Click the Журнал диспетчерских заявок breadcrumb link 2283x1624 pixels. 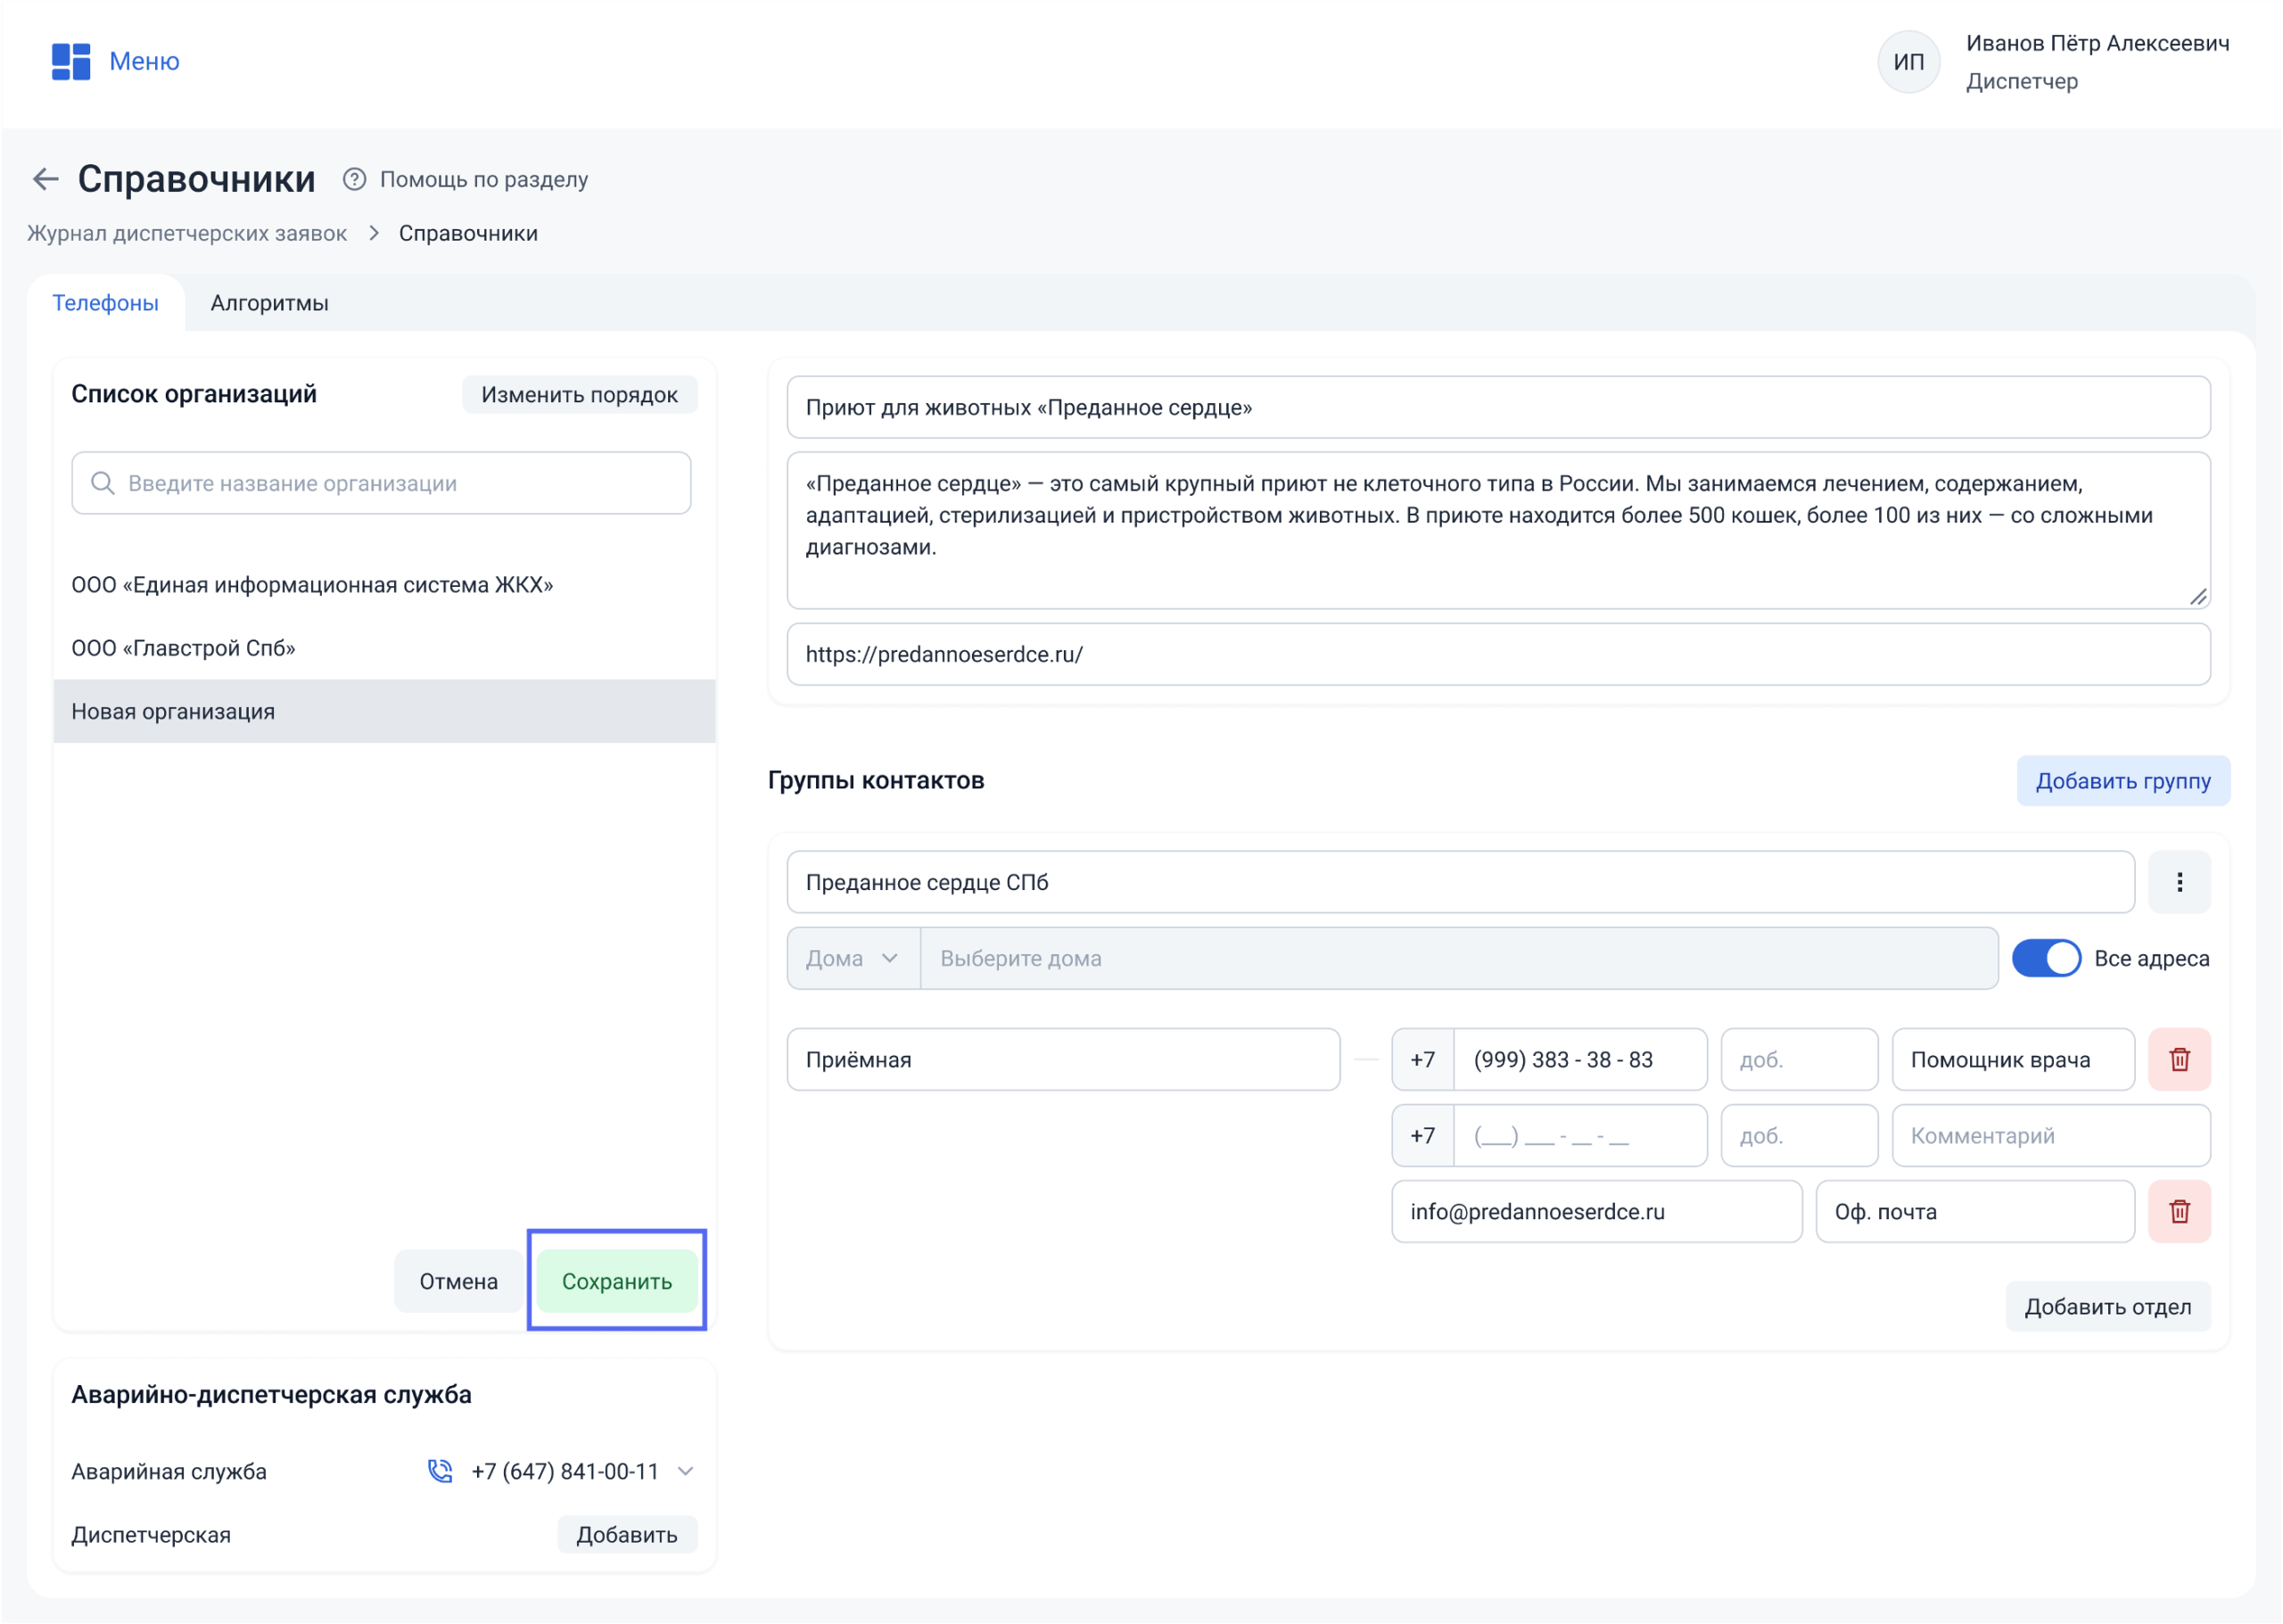(187, 233)
